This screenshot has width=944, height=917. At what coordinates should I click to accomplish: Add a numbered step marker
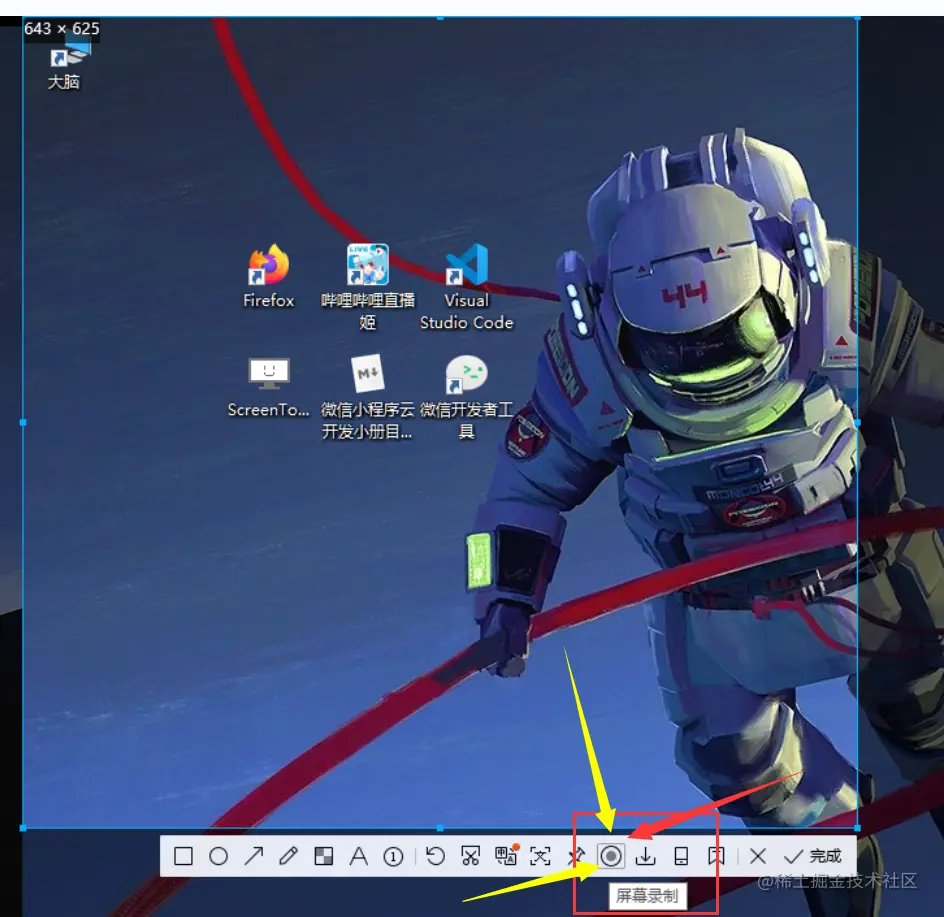click(393, 856)
